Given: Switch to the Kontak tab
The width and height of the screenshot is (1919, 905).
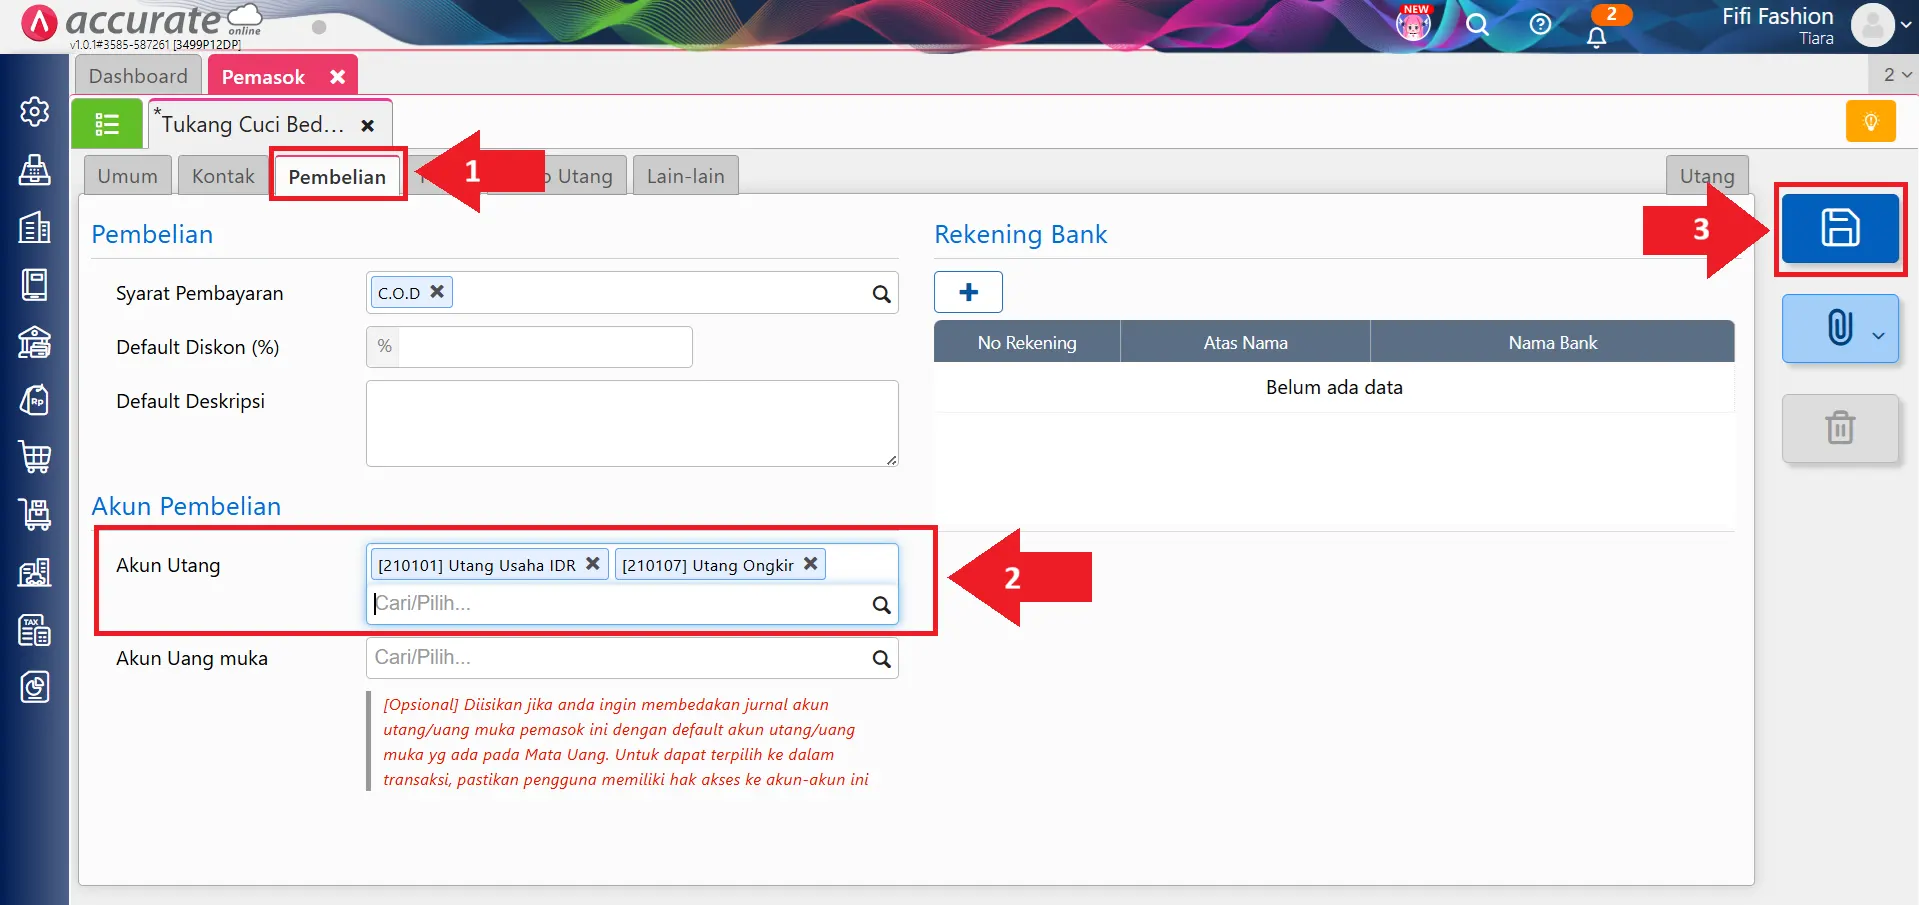Looking at the screenshot, I should pos(223,176).
